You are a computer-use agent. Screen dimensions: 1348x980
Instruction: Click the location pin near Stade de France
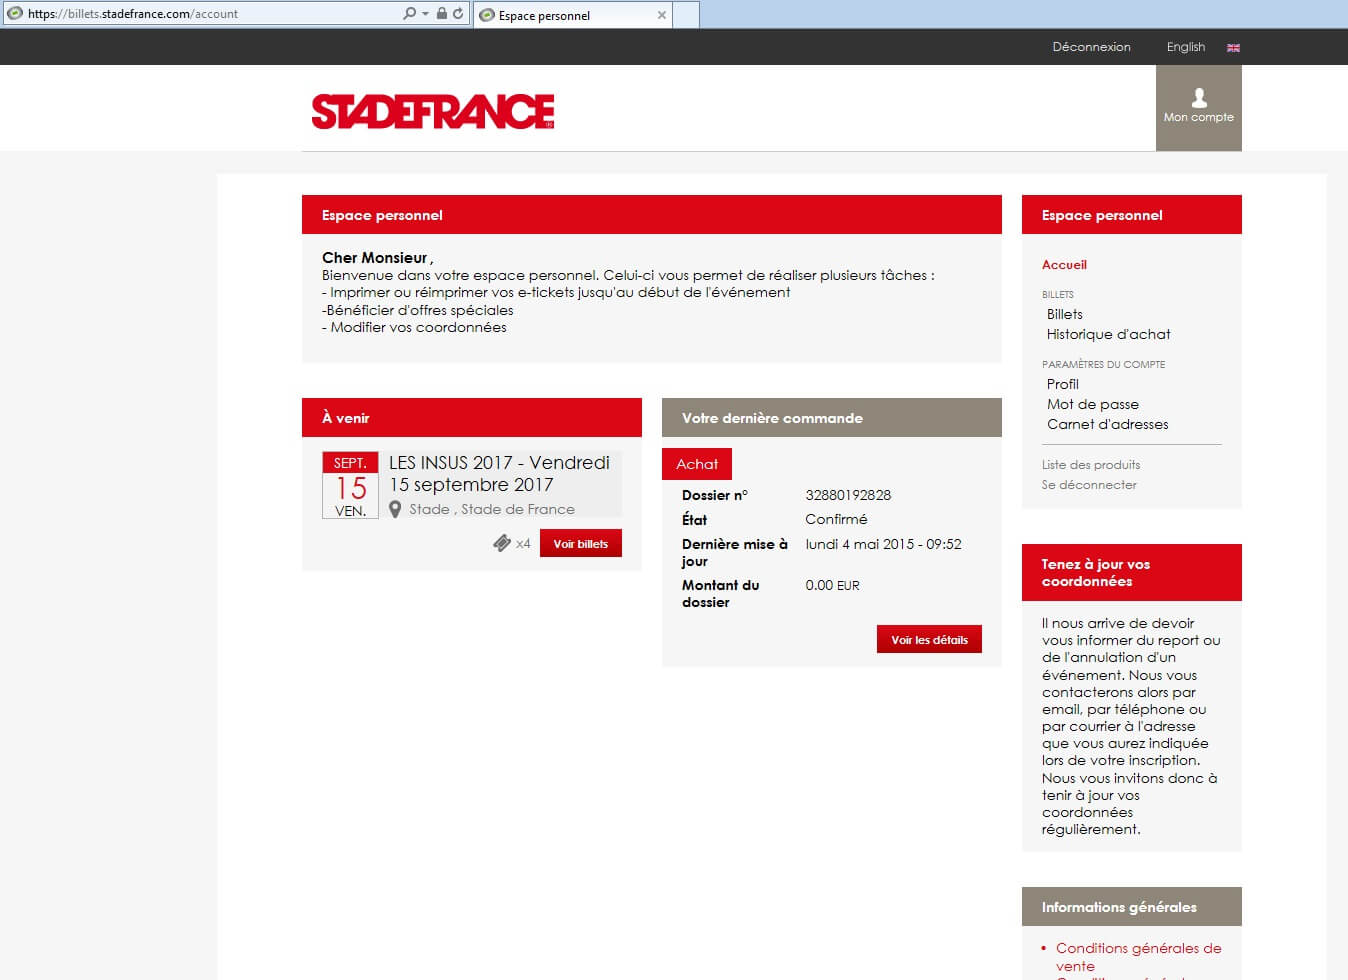coord(395,509)
